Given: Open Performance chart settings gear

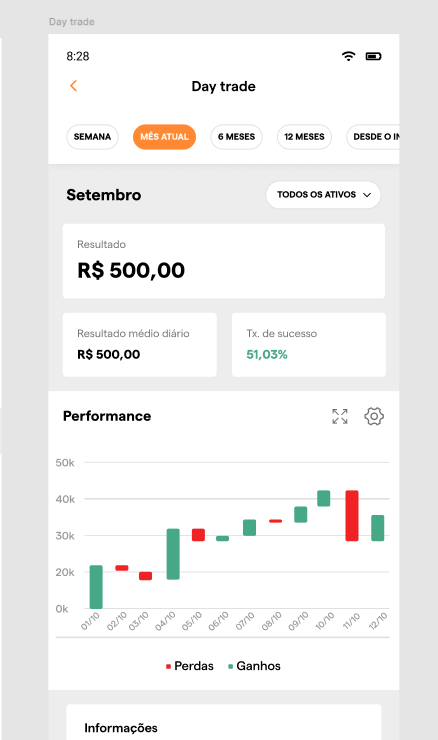Looking at the screenshot, I should (374, 416).
